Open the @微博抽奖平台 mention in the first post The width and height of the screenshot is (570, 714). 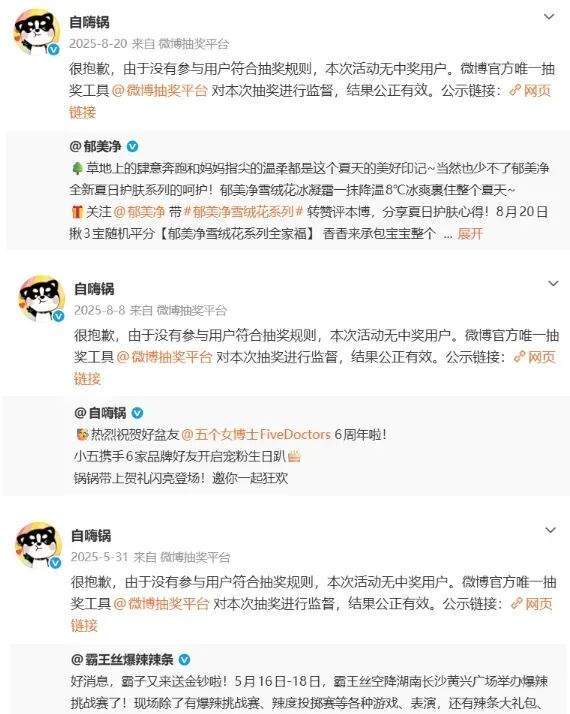pyautogui.click(x=159, y=90)
